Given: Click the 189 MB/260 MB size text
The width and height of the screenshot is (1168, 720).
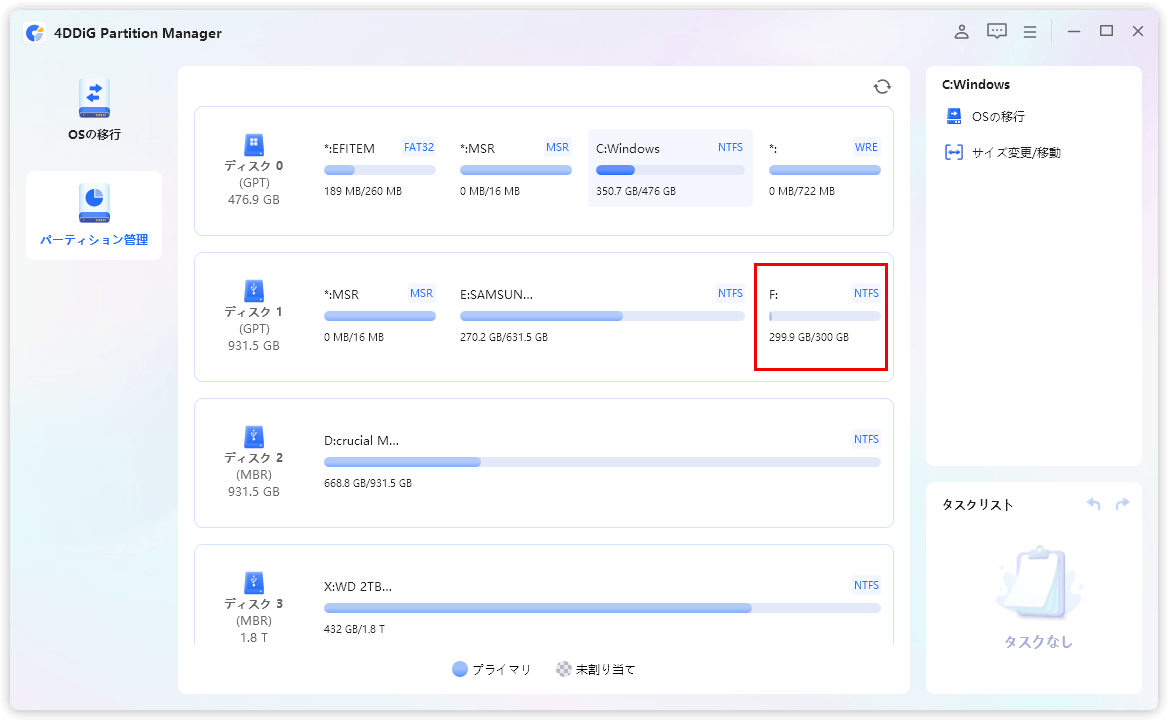Looking at the screenshot, I should 363,191.
